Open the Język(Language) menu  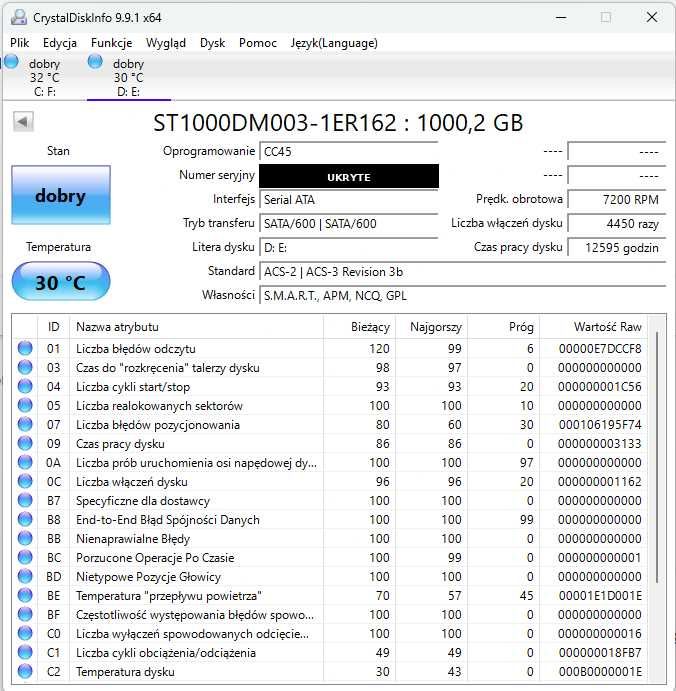click(334, 43)
